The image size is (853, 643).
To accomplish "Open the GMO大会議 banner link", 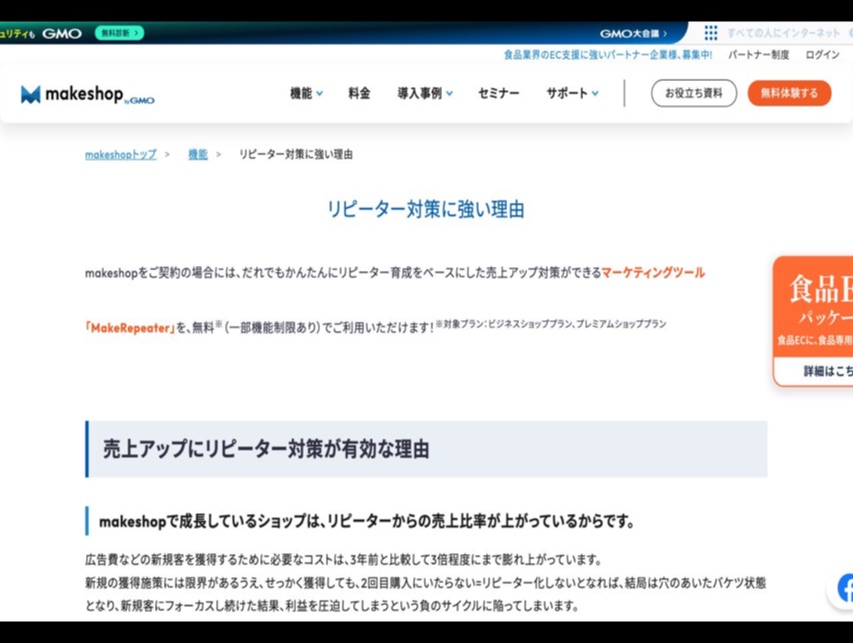I will coord(633,34).
